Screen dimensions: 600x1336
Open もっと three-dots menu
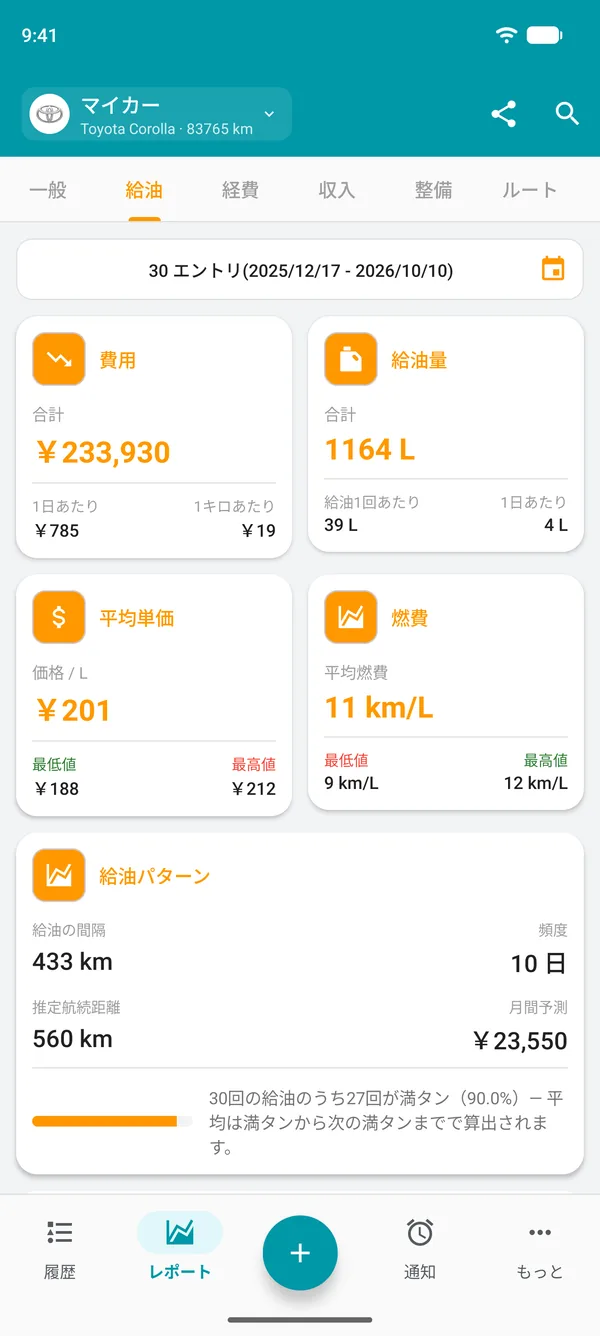[x=540, y=1233]
